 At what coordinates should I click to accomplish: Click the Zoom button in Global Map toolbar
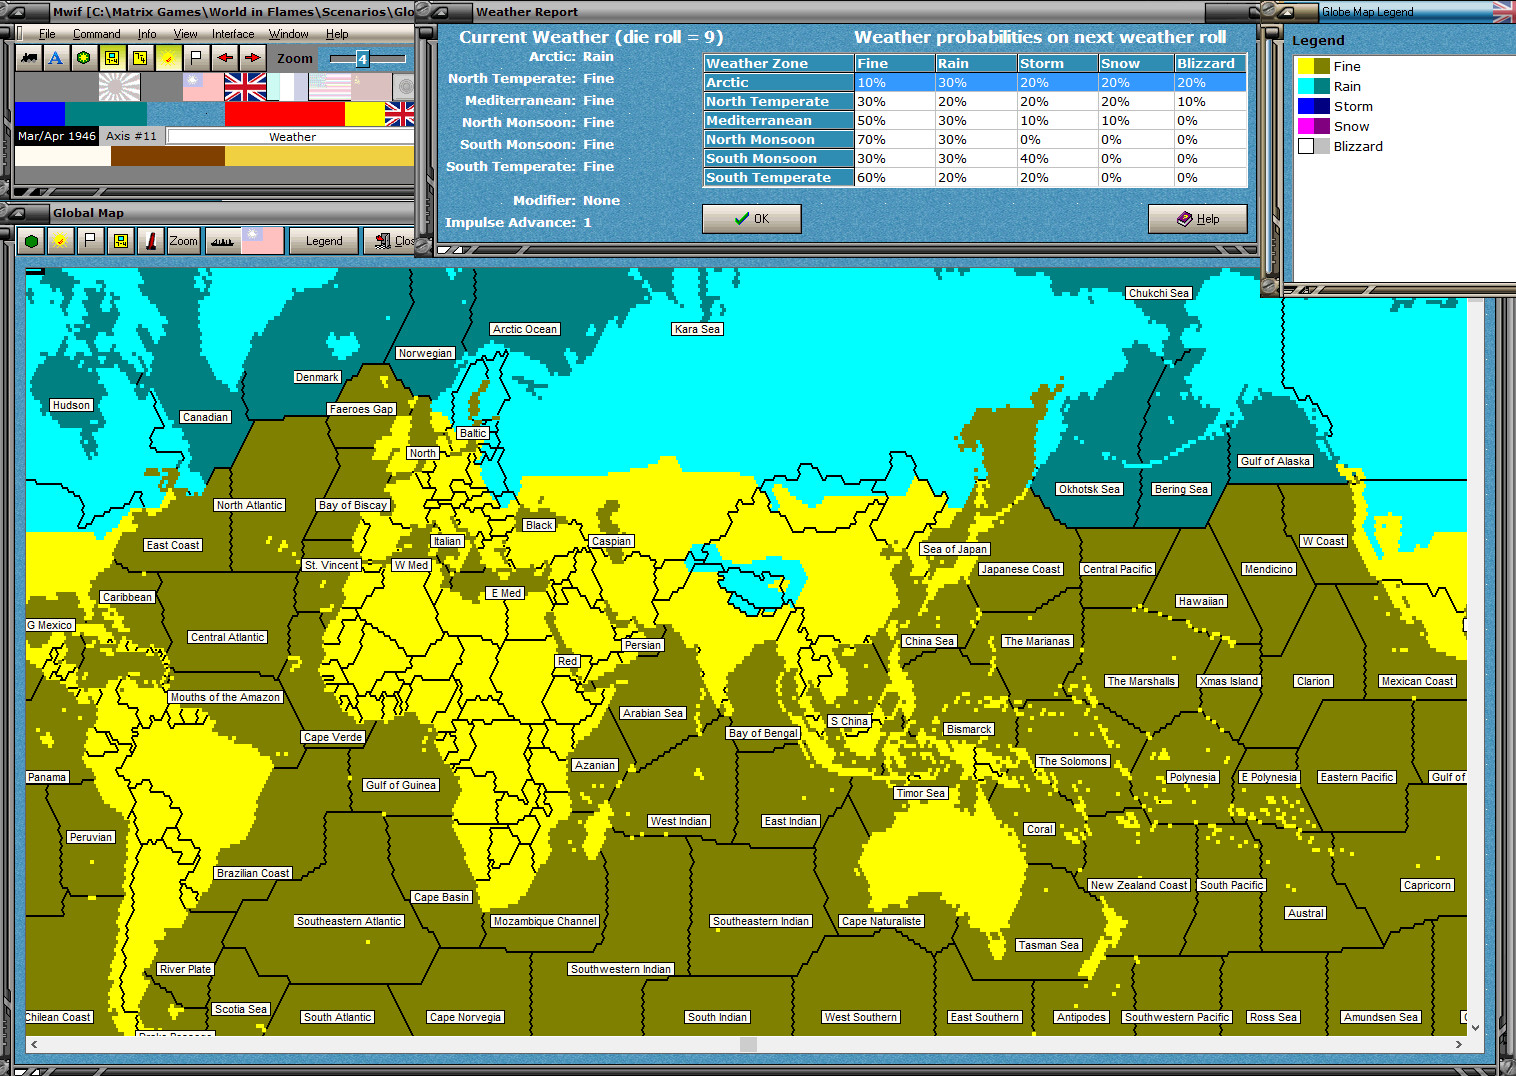(x=183, y=241)
